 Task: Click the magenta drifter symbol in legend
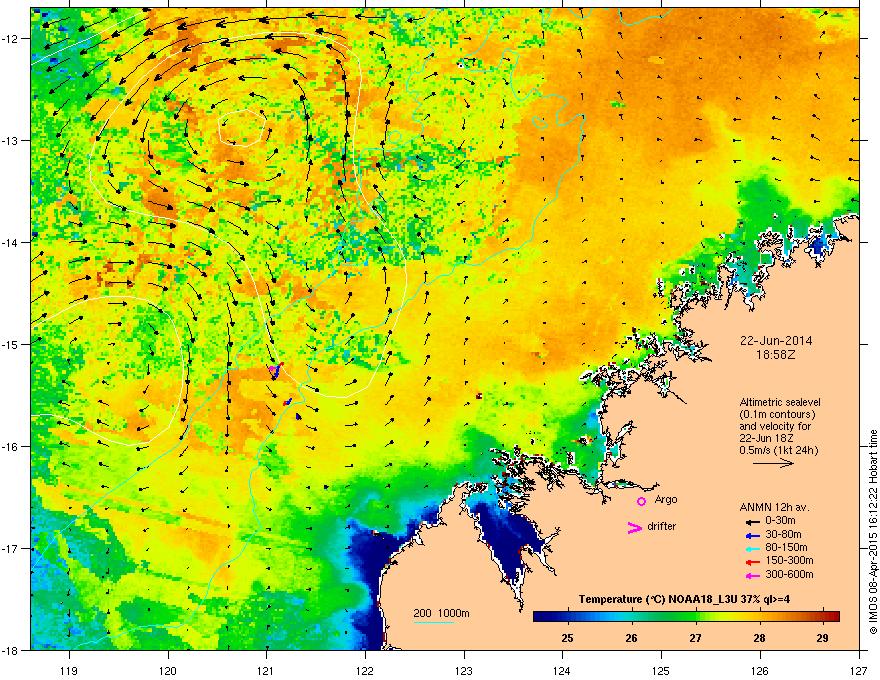click(634, 528)
